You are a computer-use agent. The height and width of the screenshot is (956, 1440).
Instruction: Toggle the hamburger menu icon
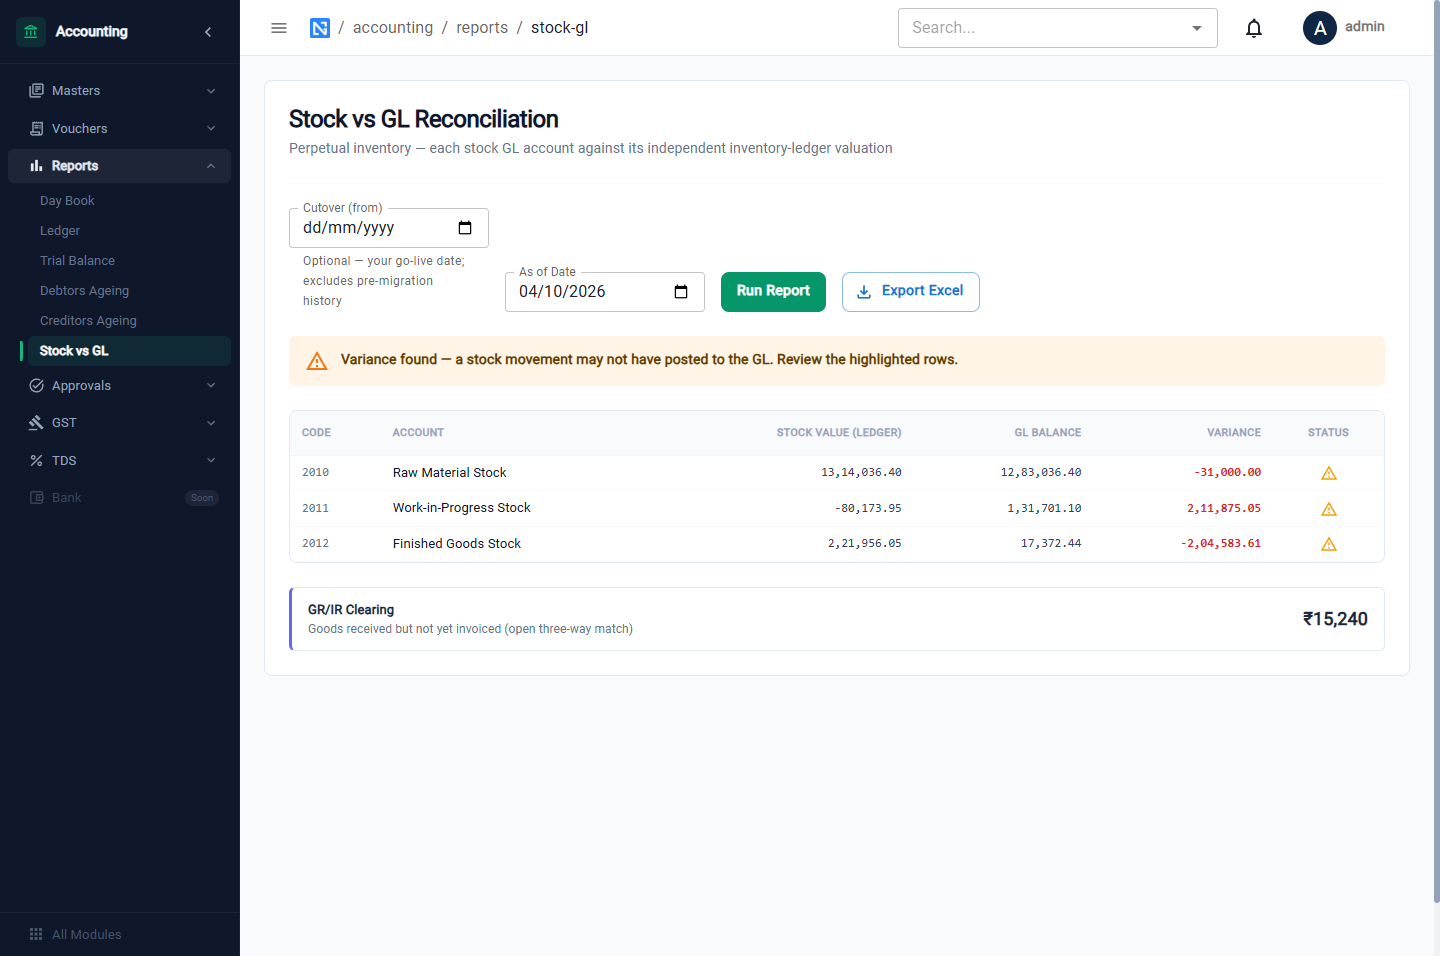279,28
